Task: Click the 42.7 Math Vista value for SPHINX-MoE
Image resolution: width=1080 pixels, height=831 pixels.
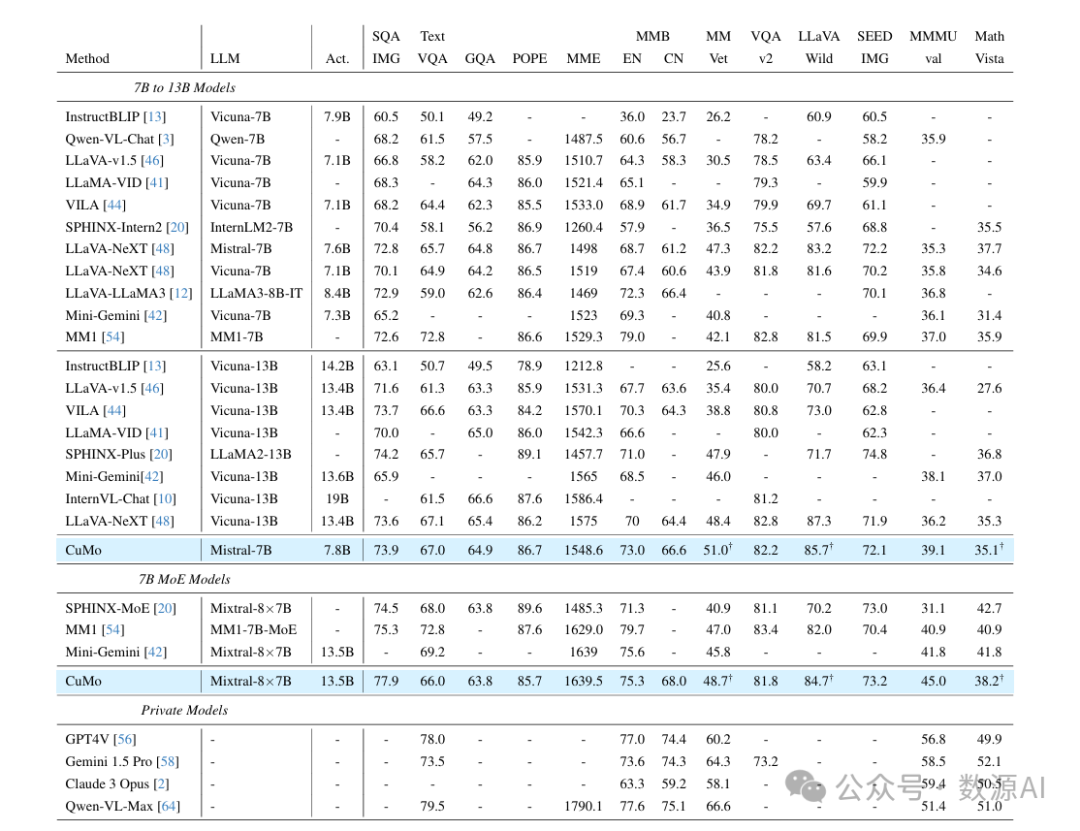Action: click(989, 608)
